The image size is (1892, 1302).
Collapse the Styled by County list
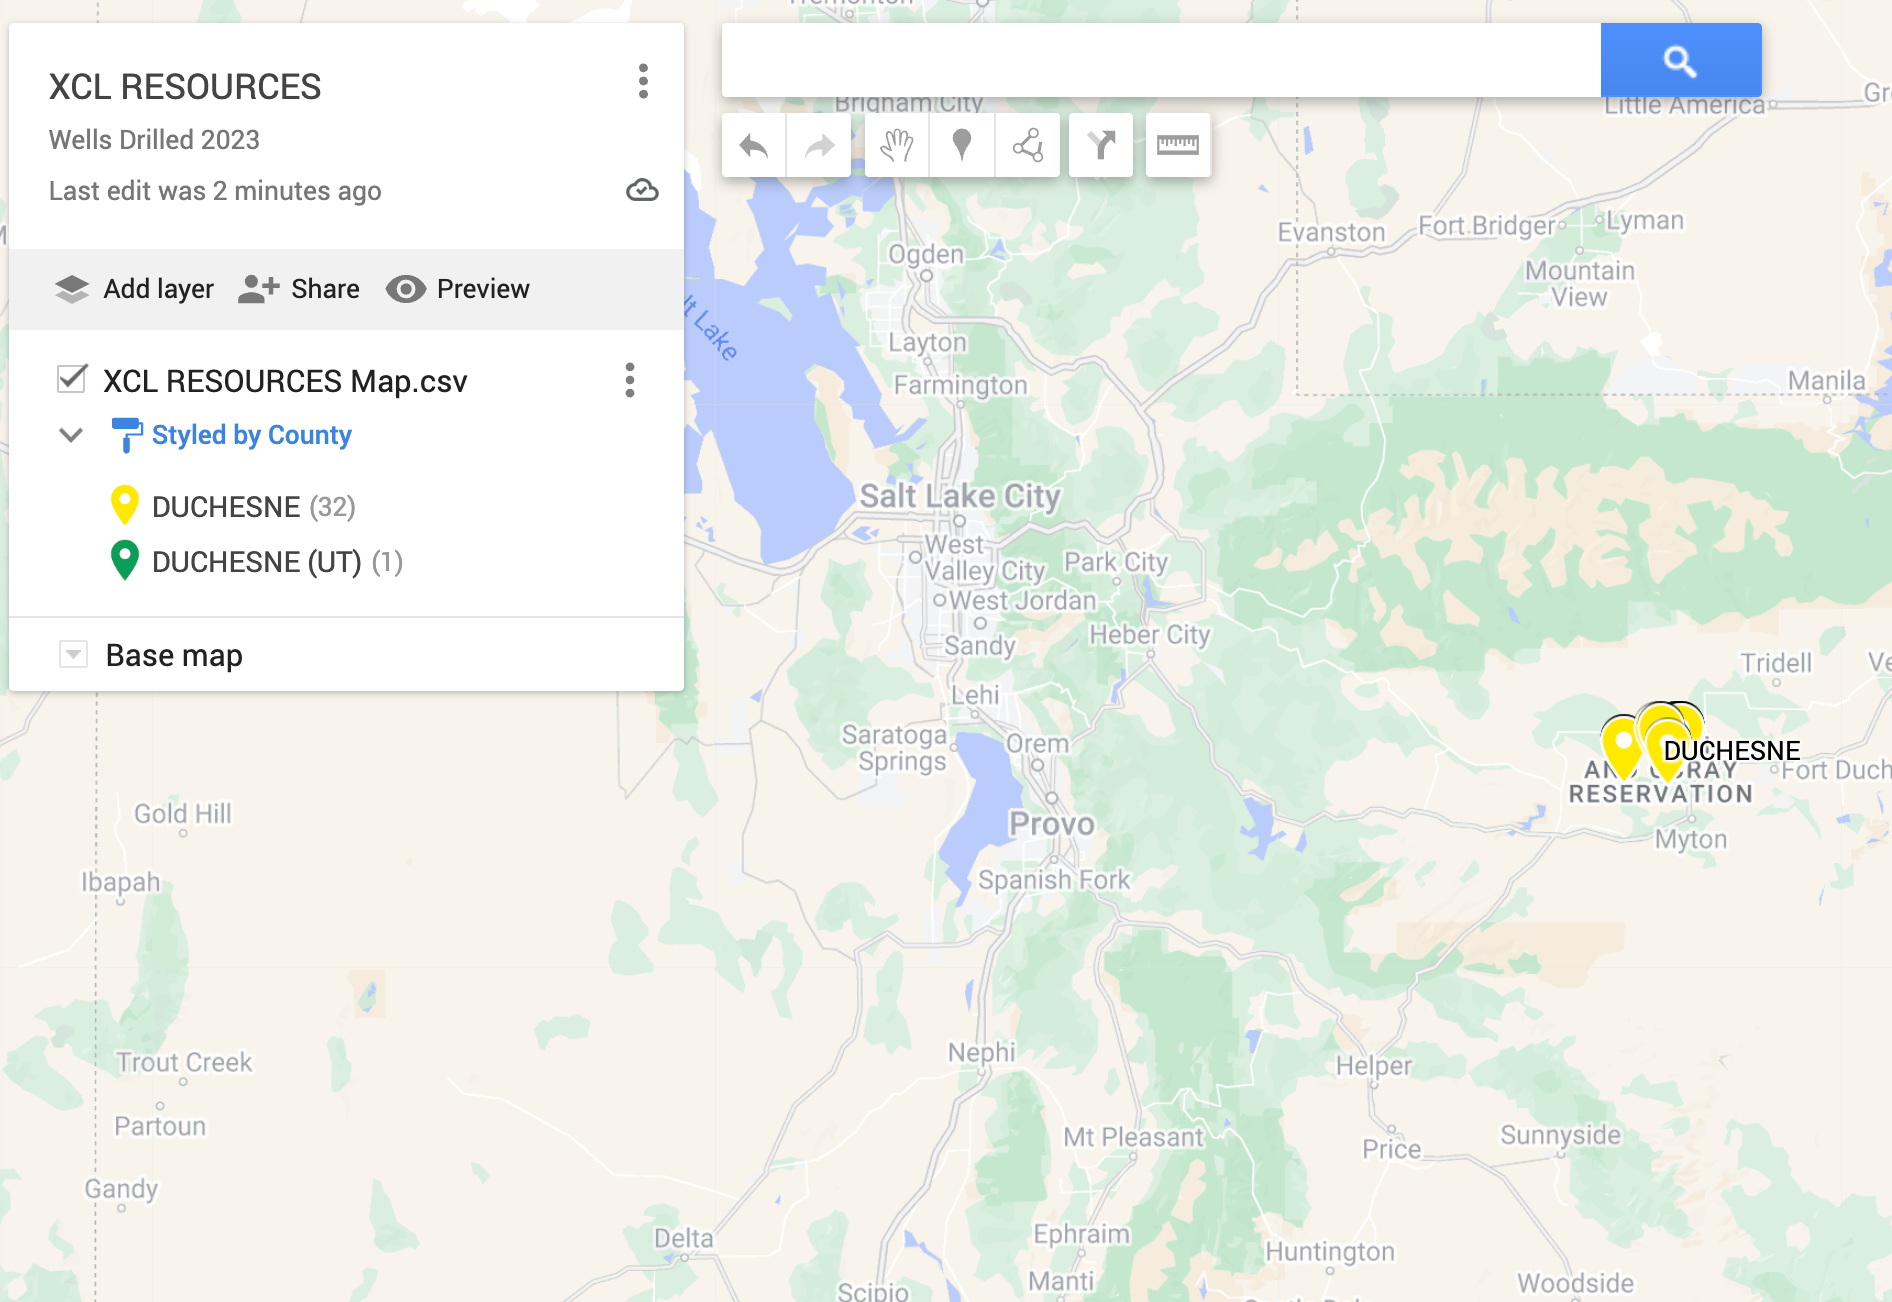[x=71, y=435]
